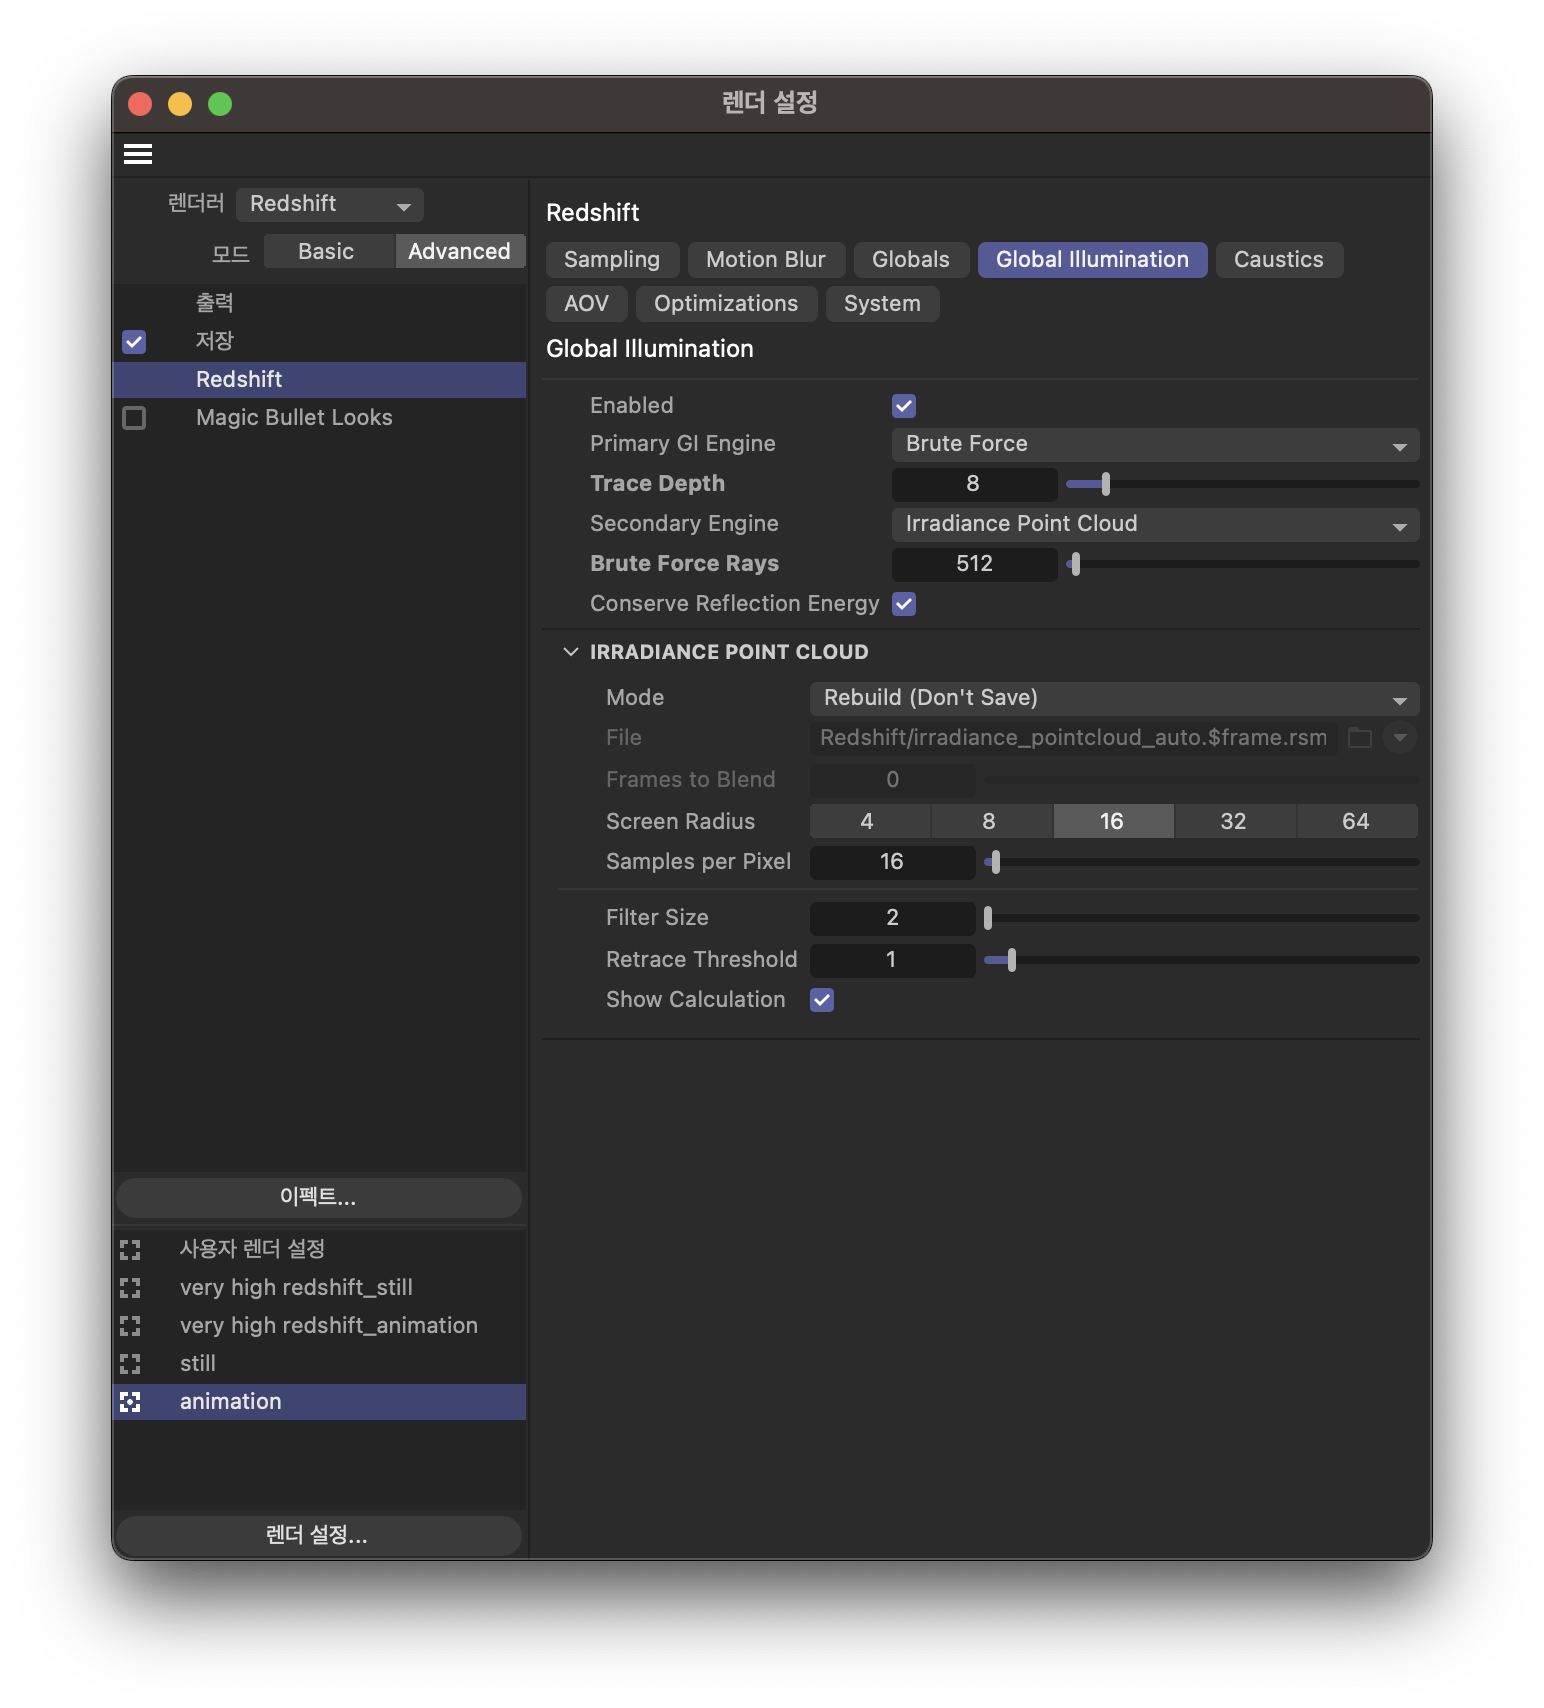Select the animation preset

(x=320, y=1402)
